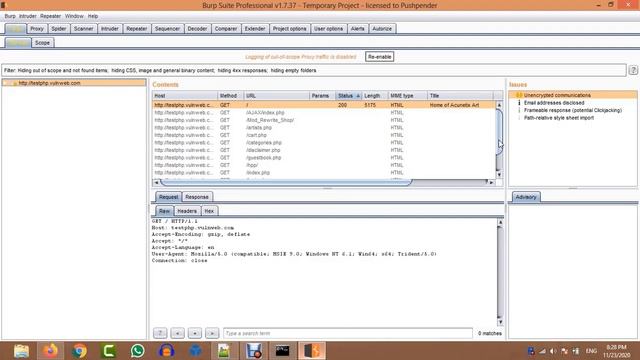Select the Path-relative style sheet import issue
This screenshot has height=360, width=640.
(559, 118)
